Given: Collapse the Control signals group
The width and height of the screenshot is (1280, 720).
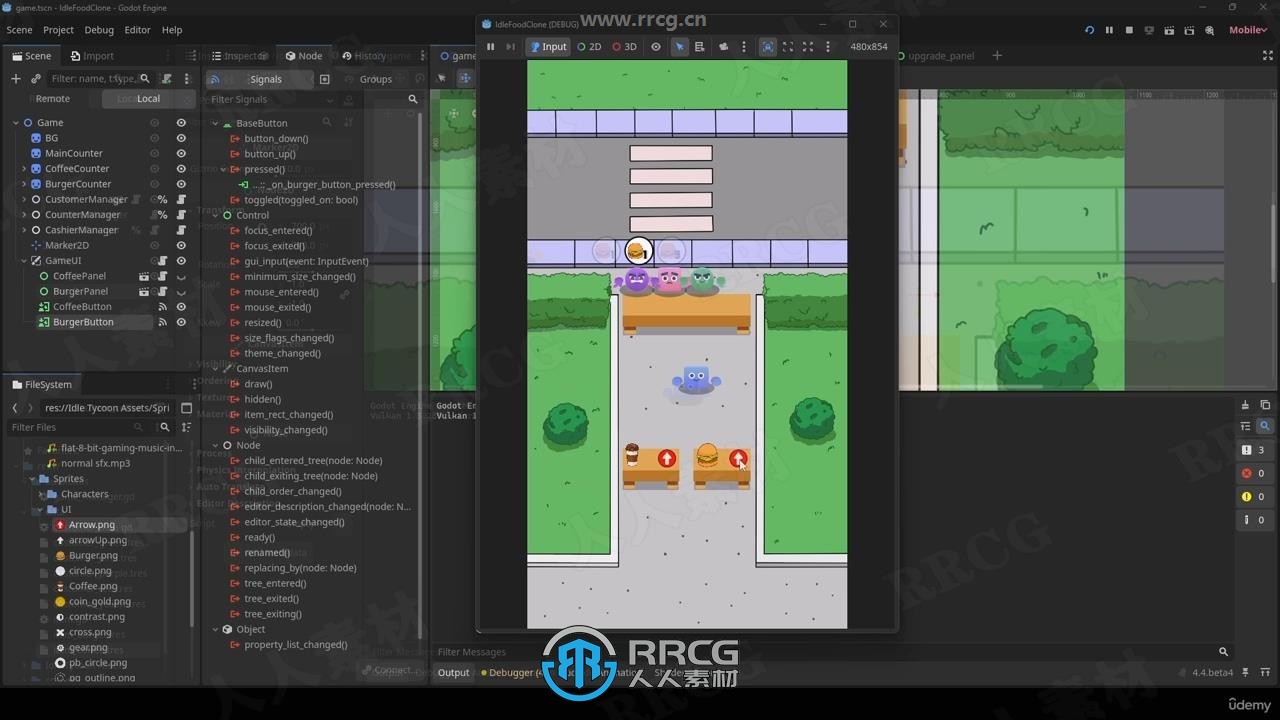Looking at the screenshot, I should [x=215, y=215].
